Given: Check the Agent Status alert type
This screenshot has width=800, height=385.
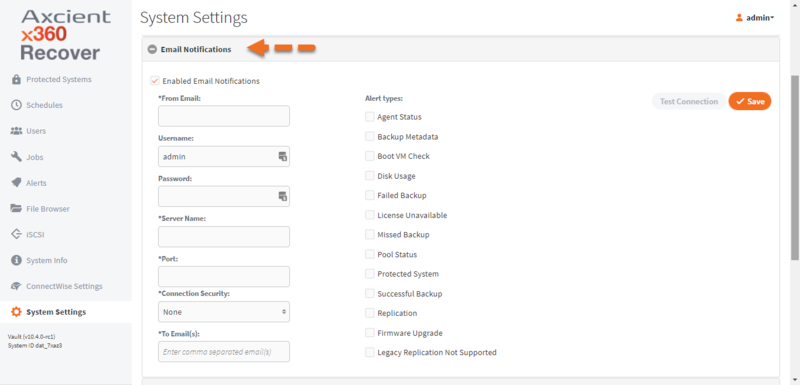Looking at the screenshot, I should tap(369, 117).
